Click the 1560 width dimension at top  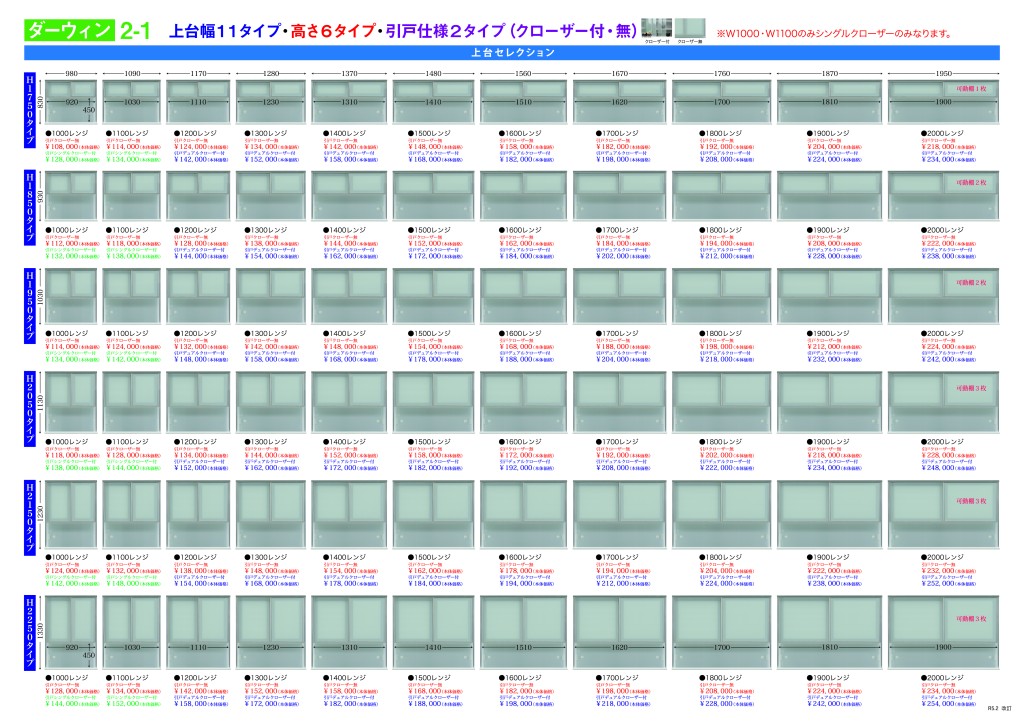(x=523, y=74)
